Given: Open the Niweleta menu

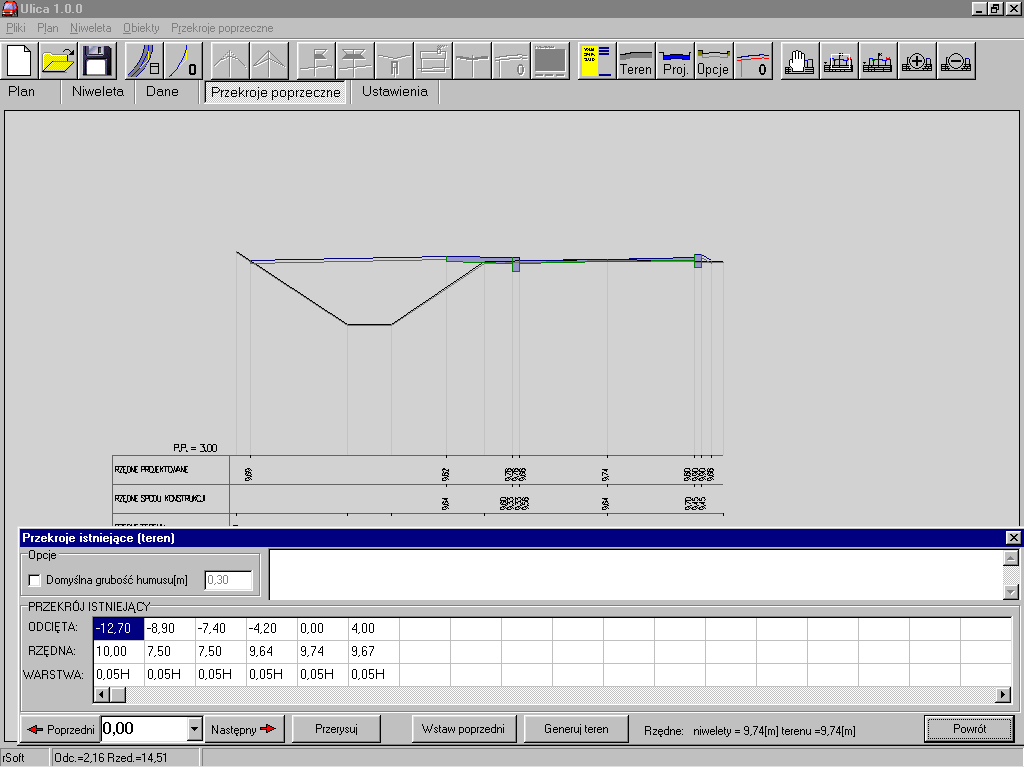Looking at the screenshot, I should [x=90, y=28].
